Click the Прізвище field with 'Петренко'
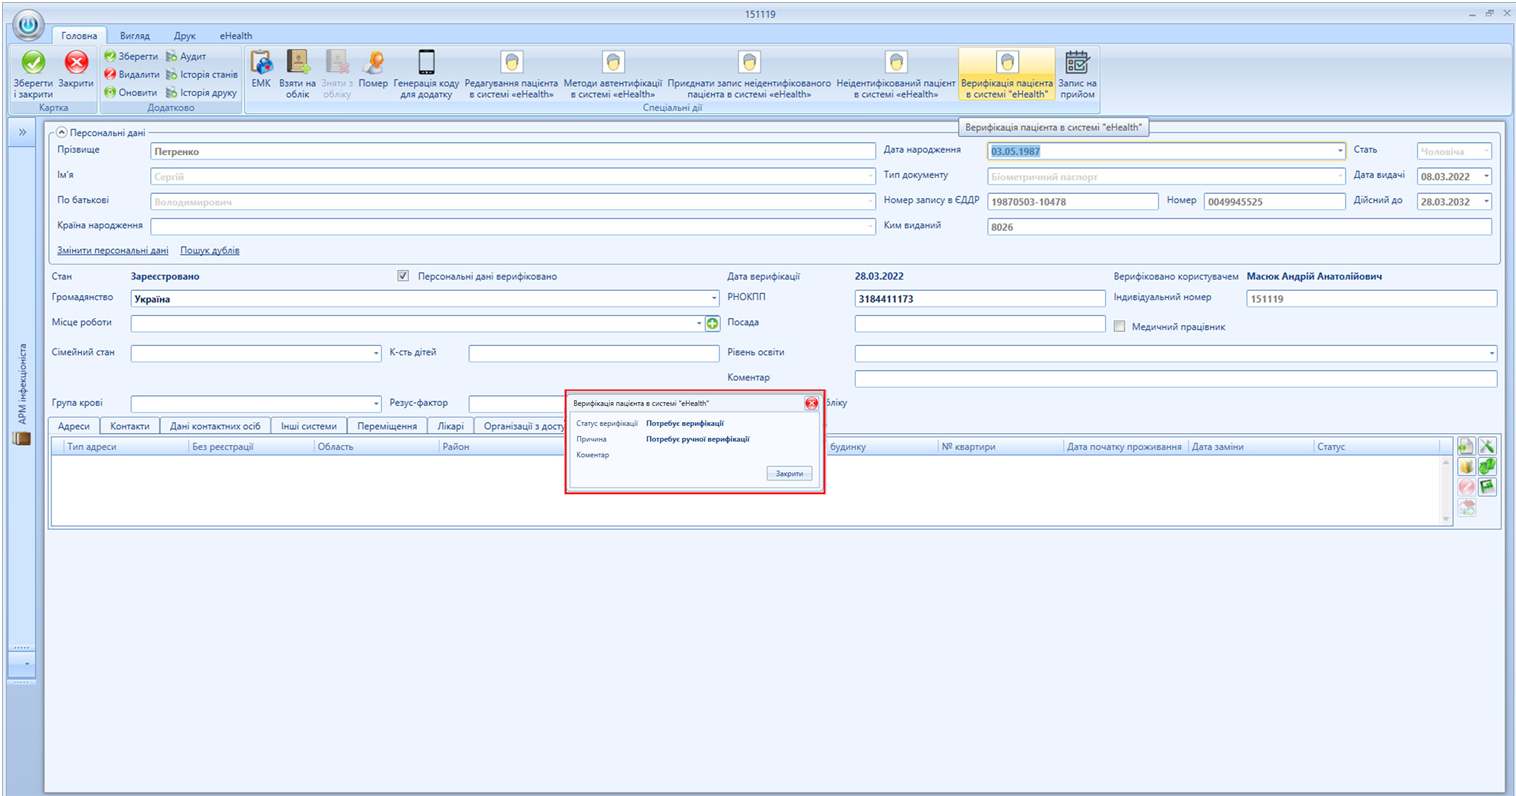 pyautogui.click(x=513, y=152)
